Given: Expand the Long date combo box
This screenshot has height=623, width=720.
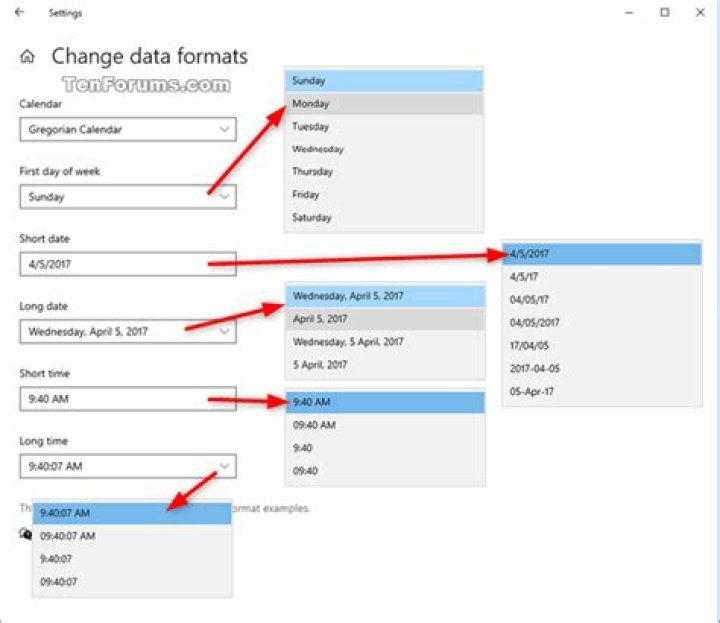Looking at the screenshot, I should 128,331.
